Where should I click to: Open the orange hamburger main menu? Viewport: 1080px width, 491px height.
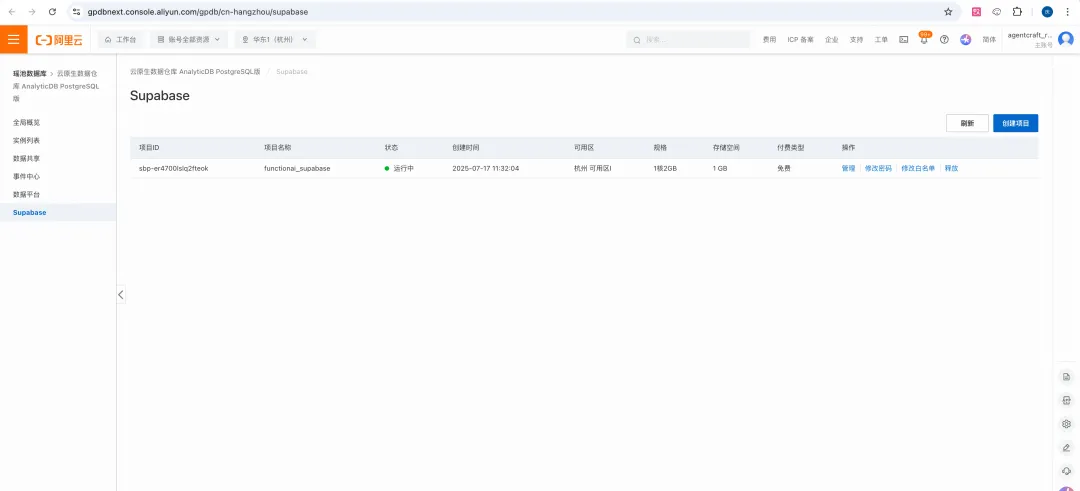(14, 39)
